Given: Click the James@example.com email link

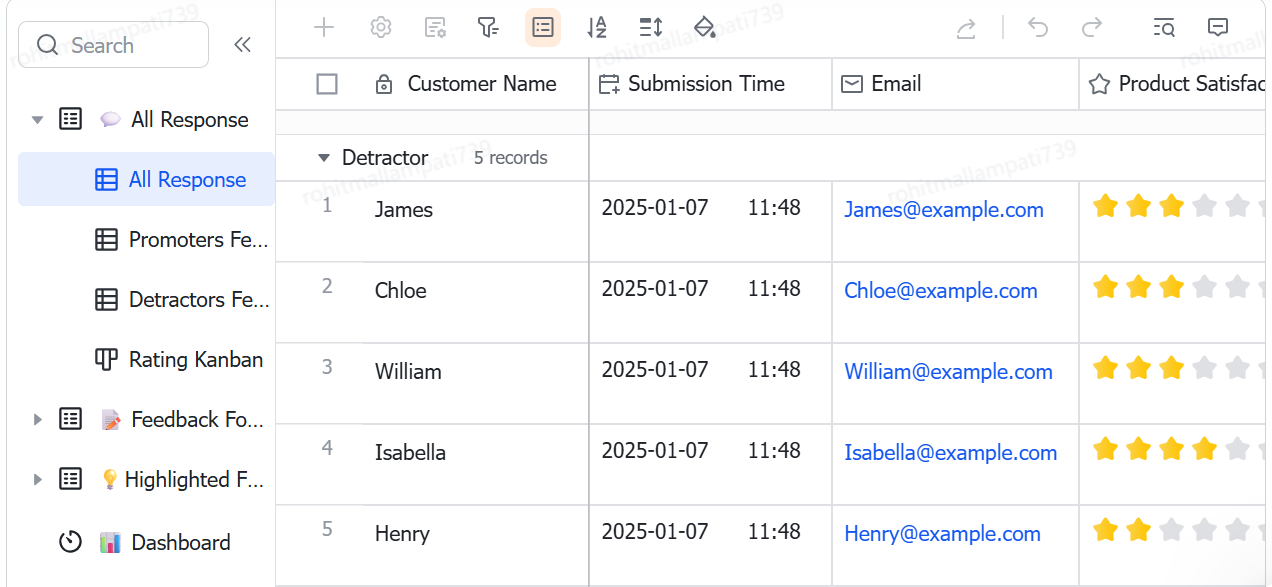Looking at the screenshot, I should [x=944, y=210].
